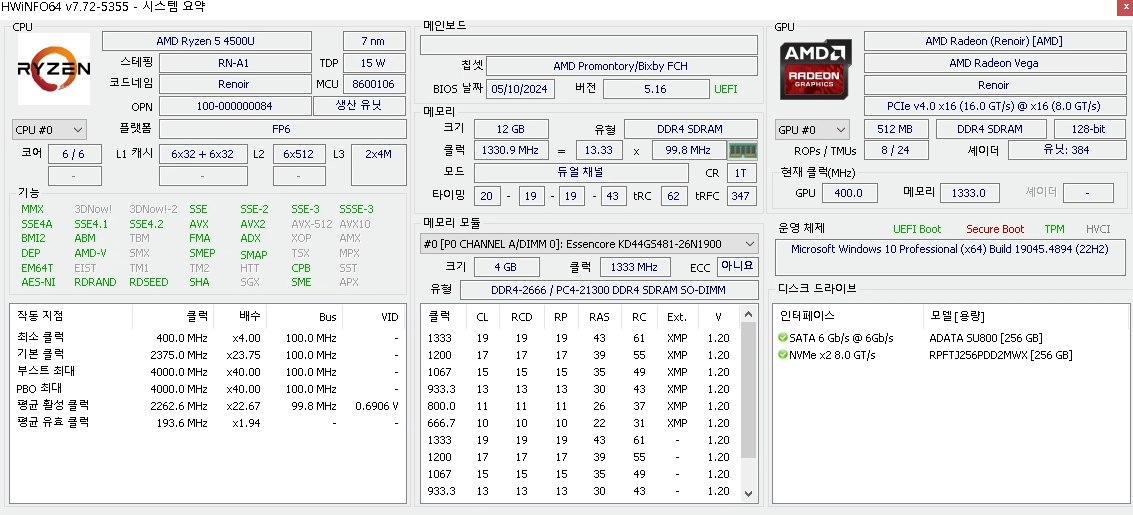Screen dimensions: 1133x515
Task: Click the L2 cache 6x512 field
Action: (x=298, y=154)
